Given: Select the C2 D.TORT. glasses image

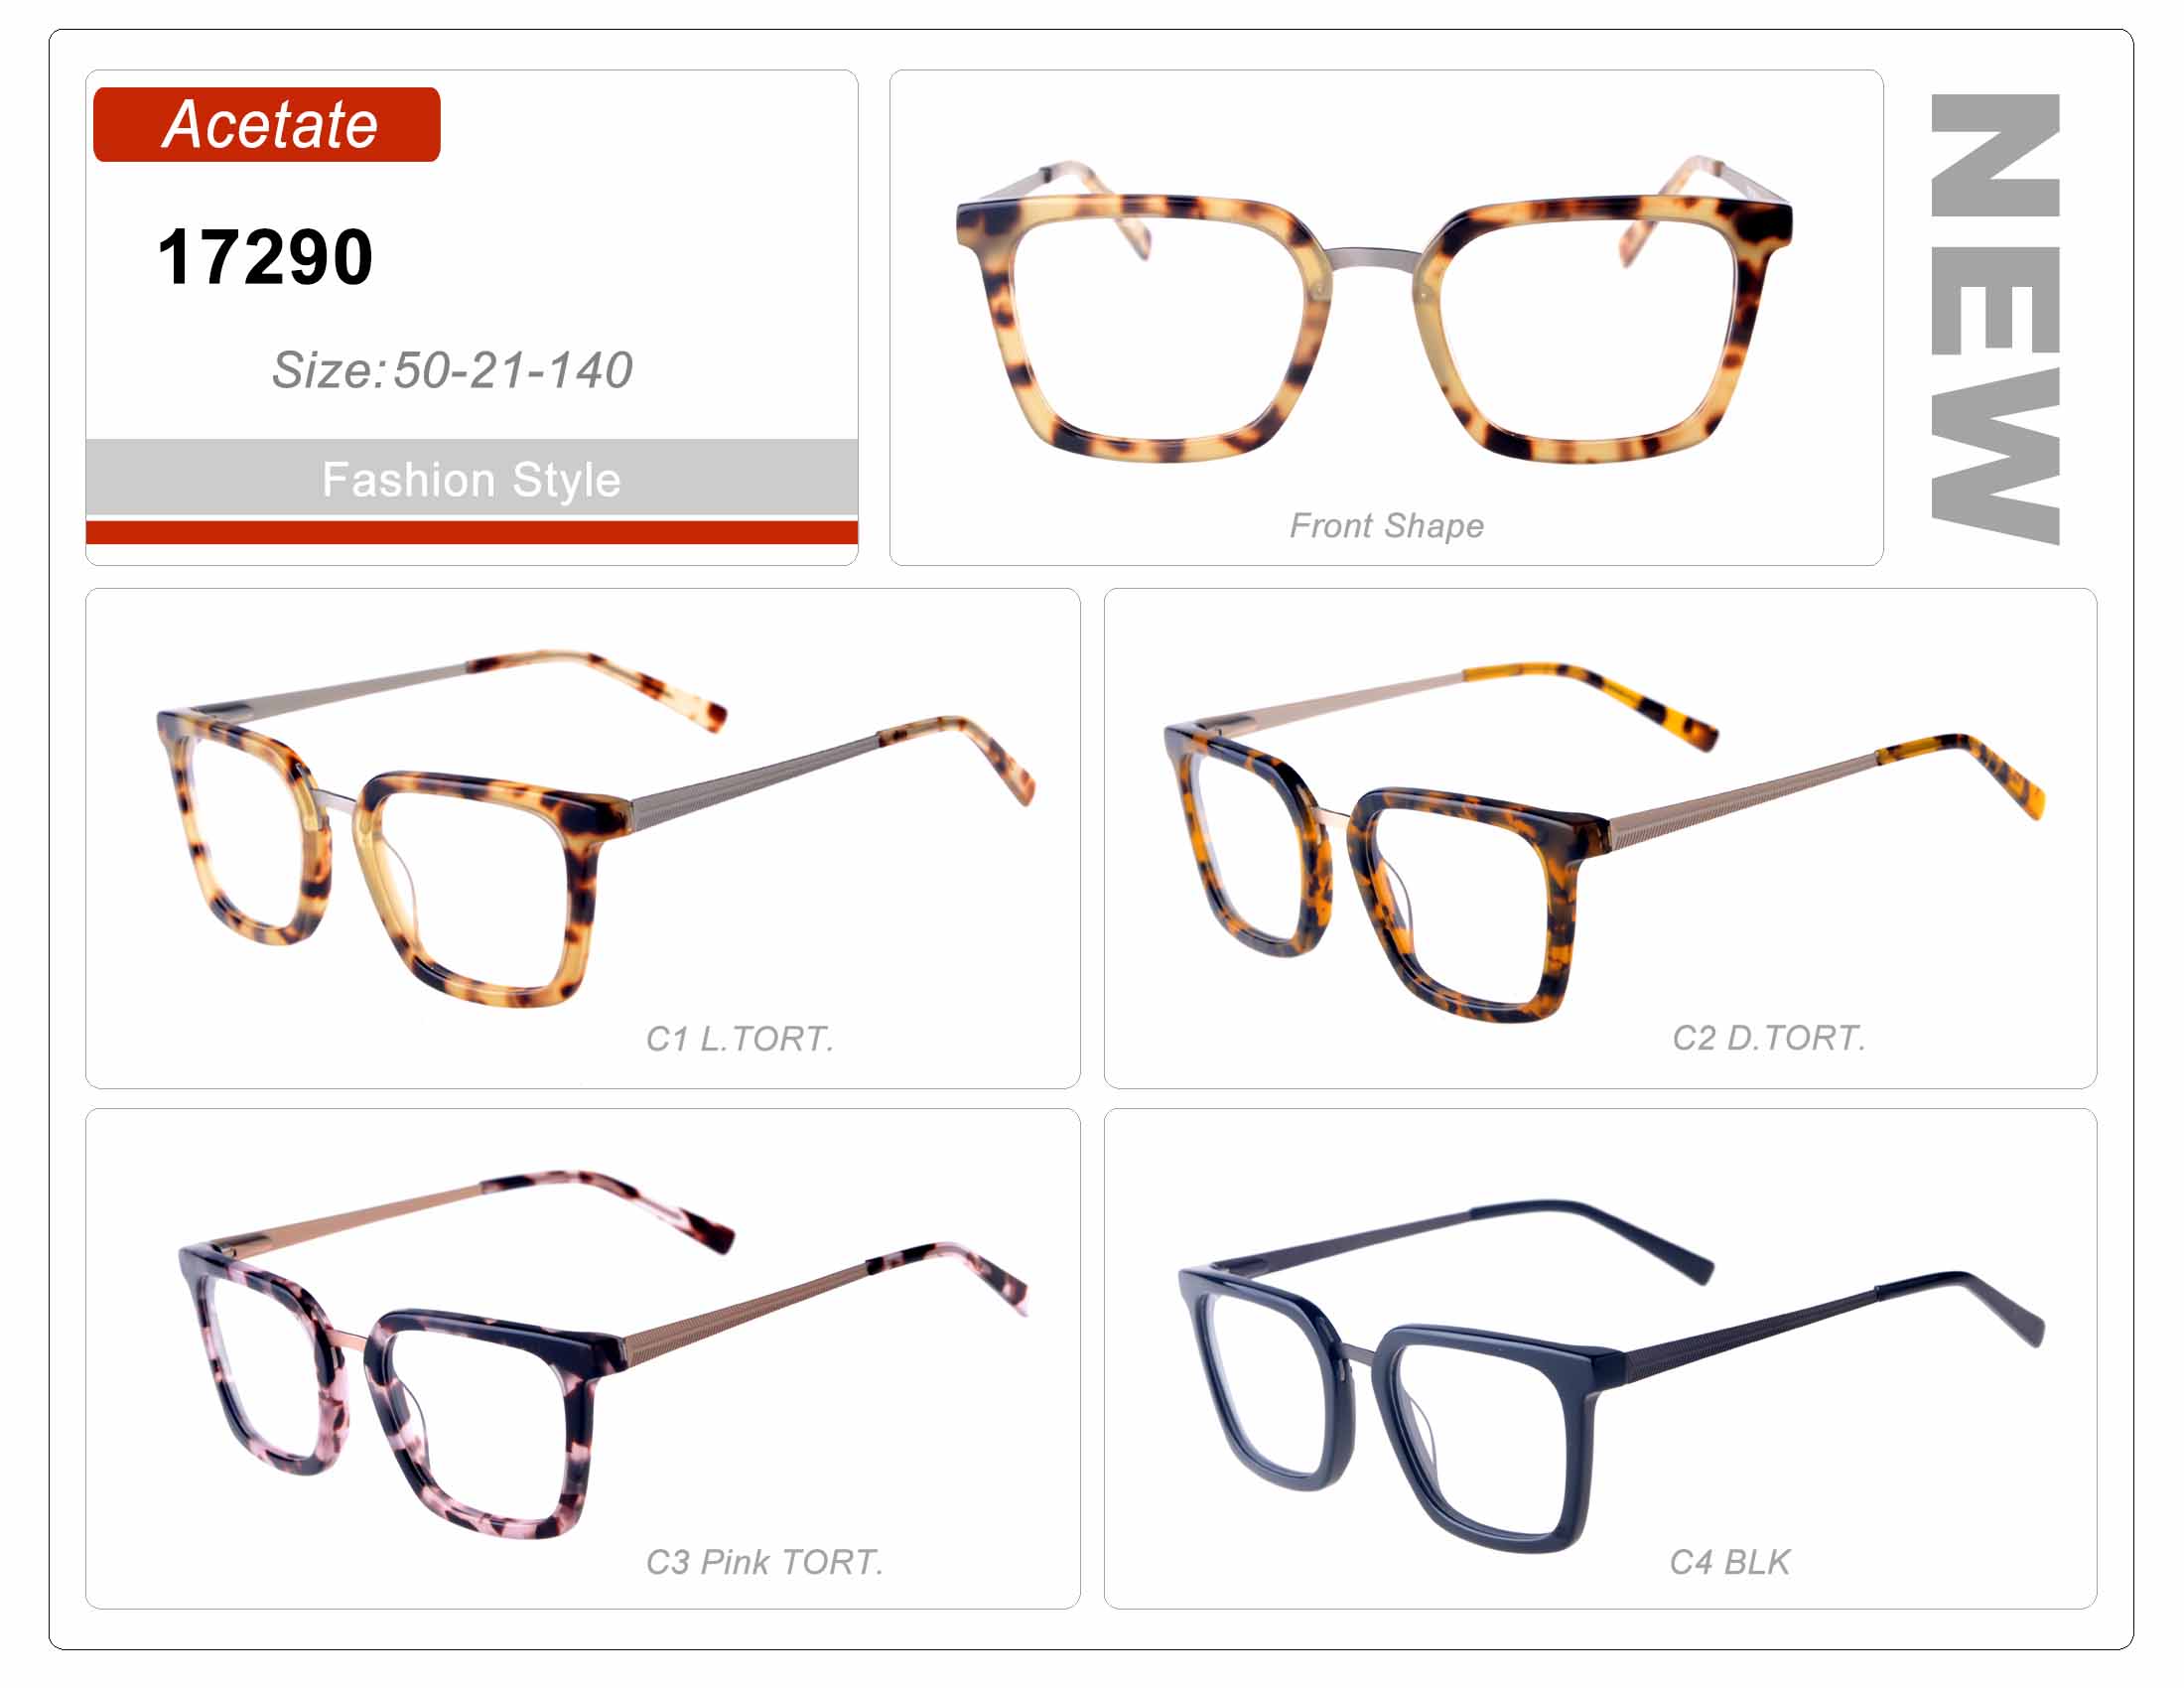Looking at the screenshot, I should point(1604,840).
